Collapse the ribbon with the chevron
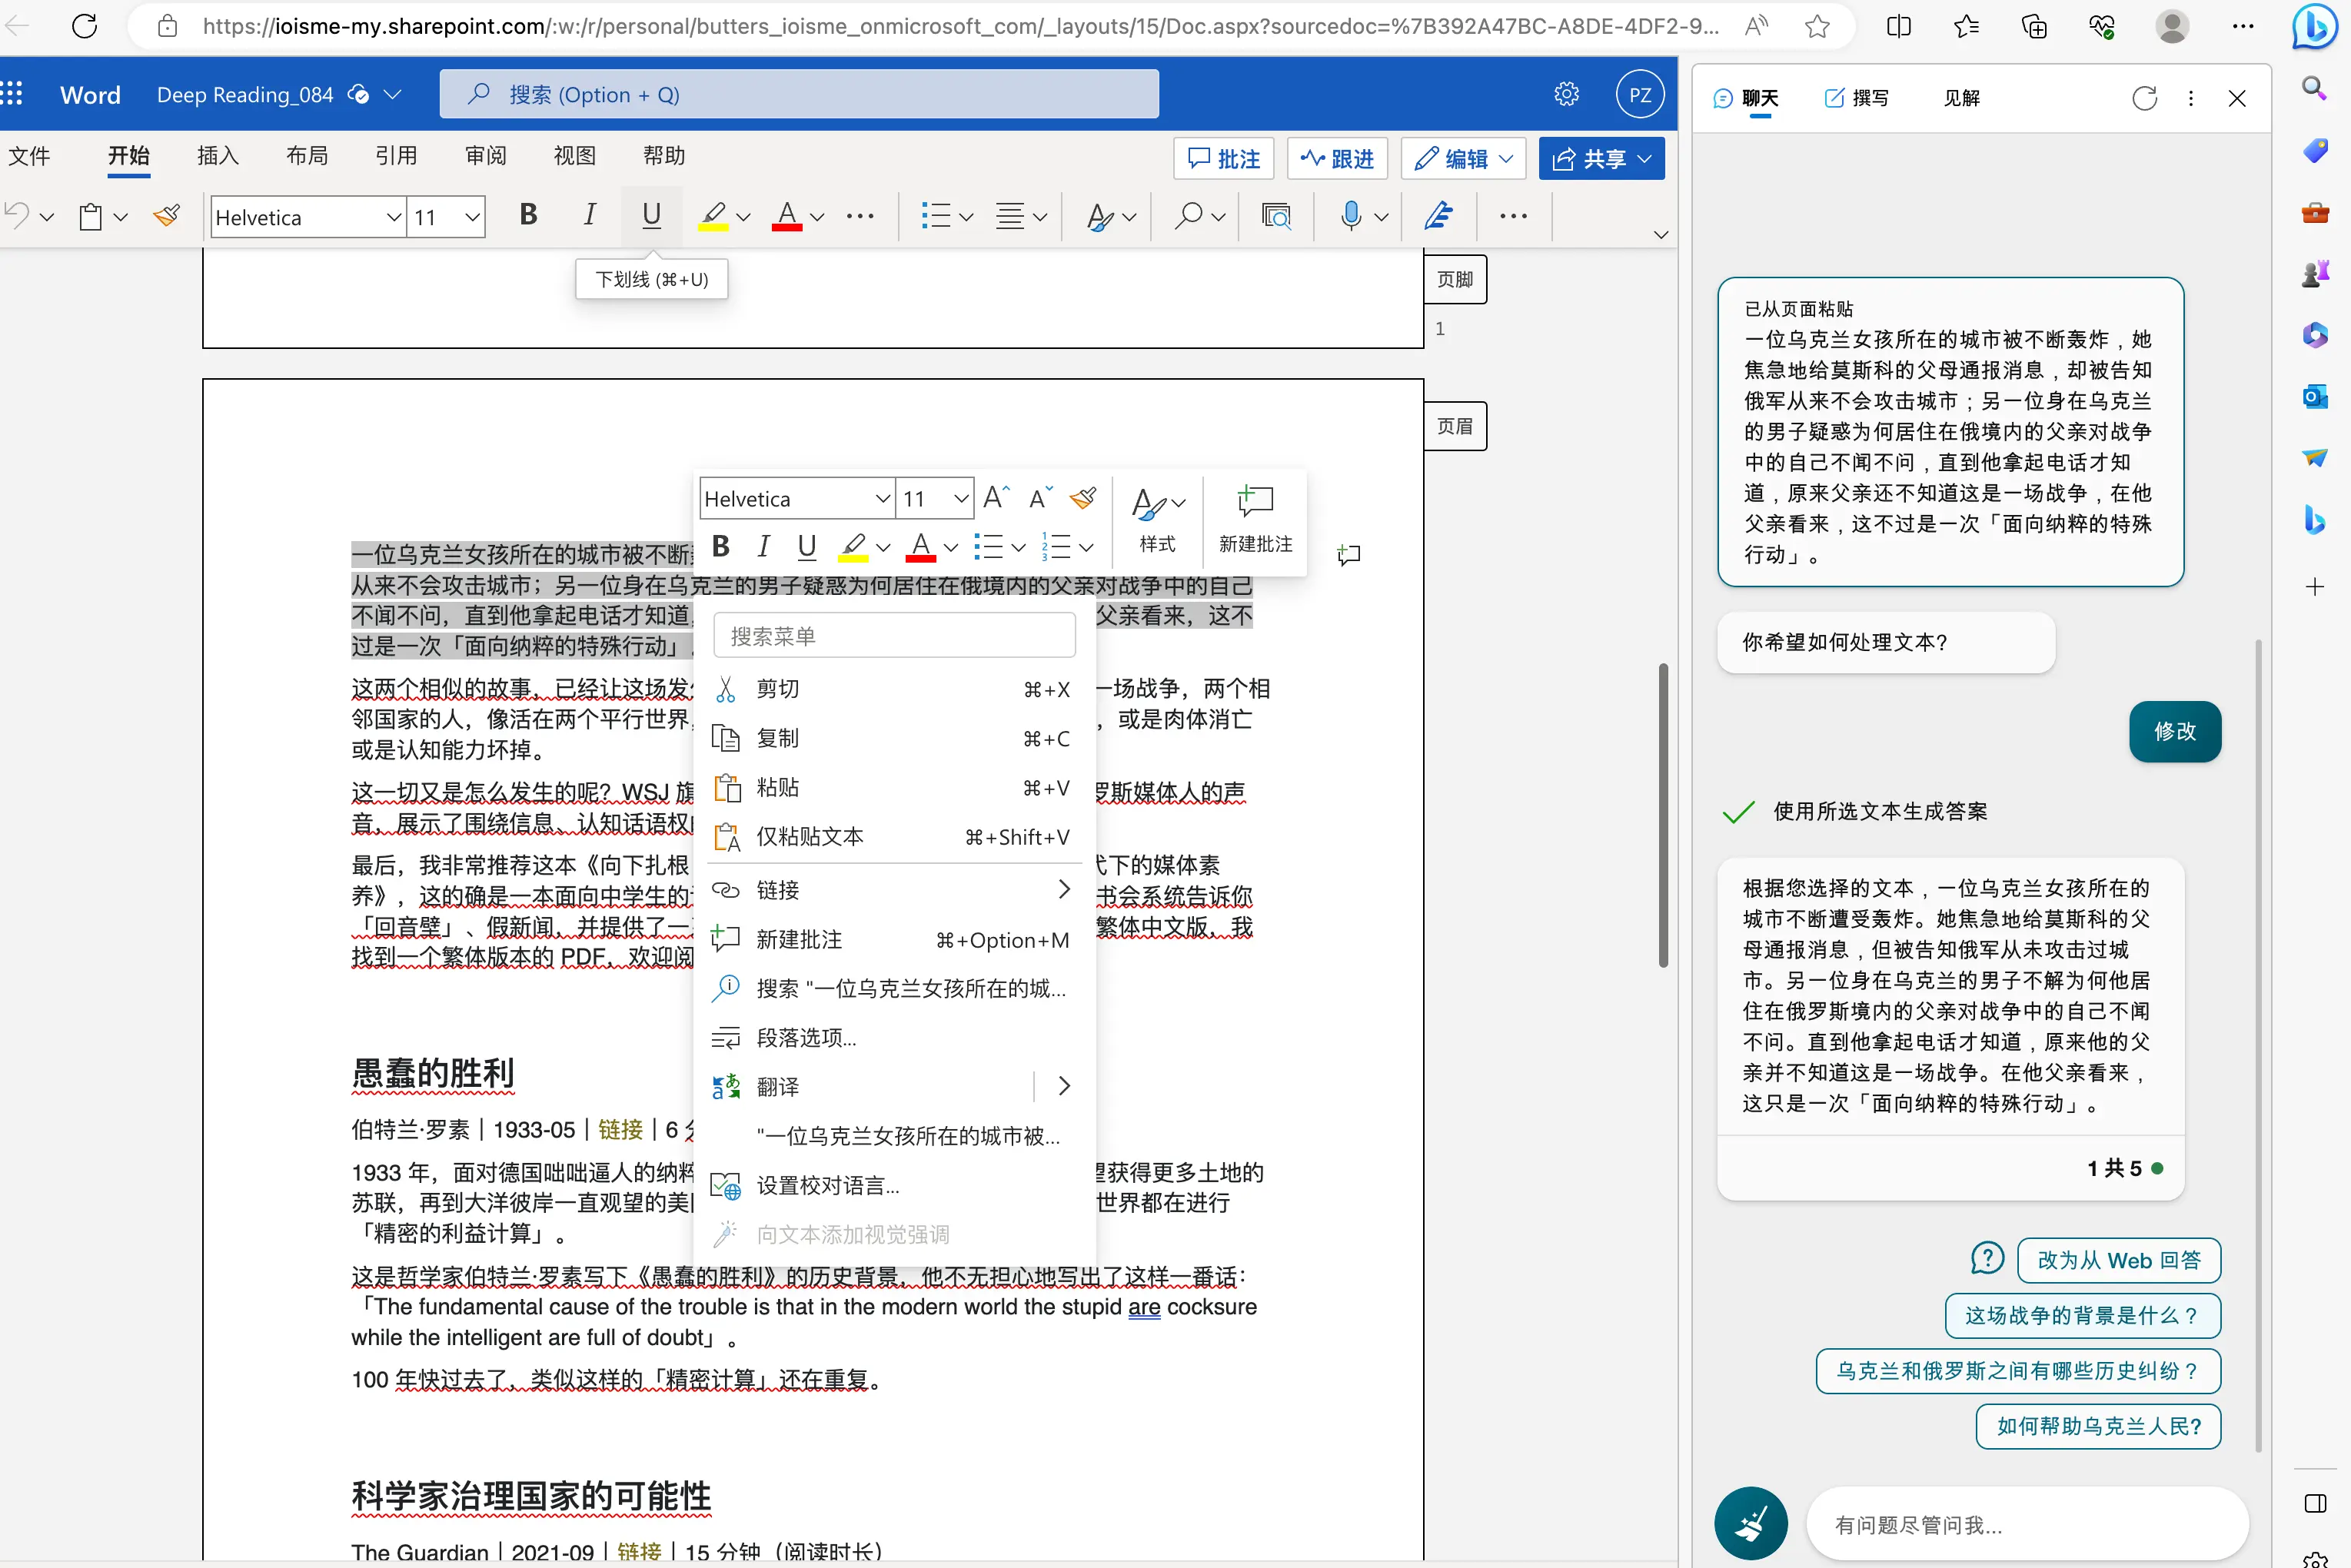Screen dimensions: 2351x1568 coord(1660,234)
